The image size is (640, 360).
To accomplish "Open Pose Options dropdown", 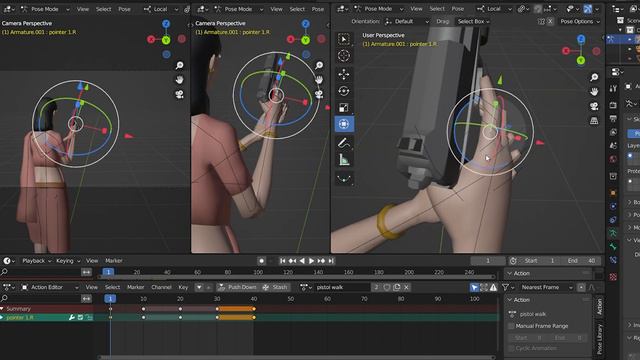I will [x=580, y=21].
